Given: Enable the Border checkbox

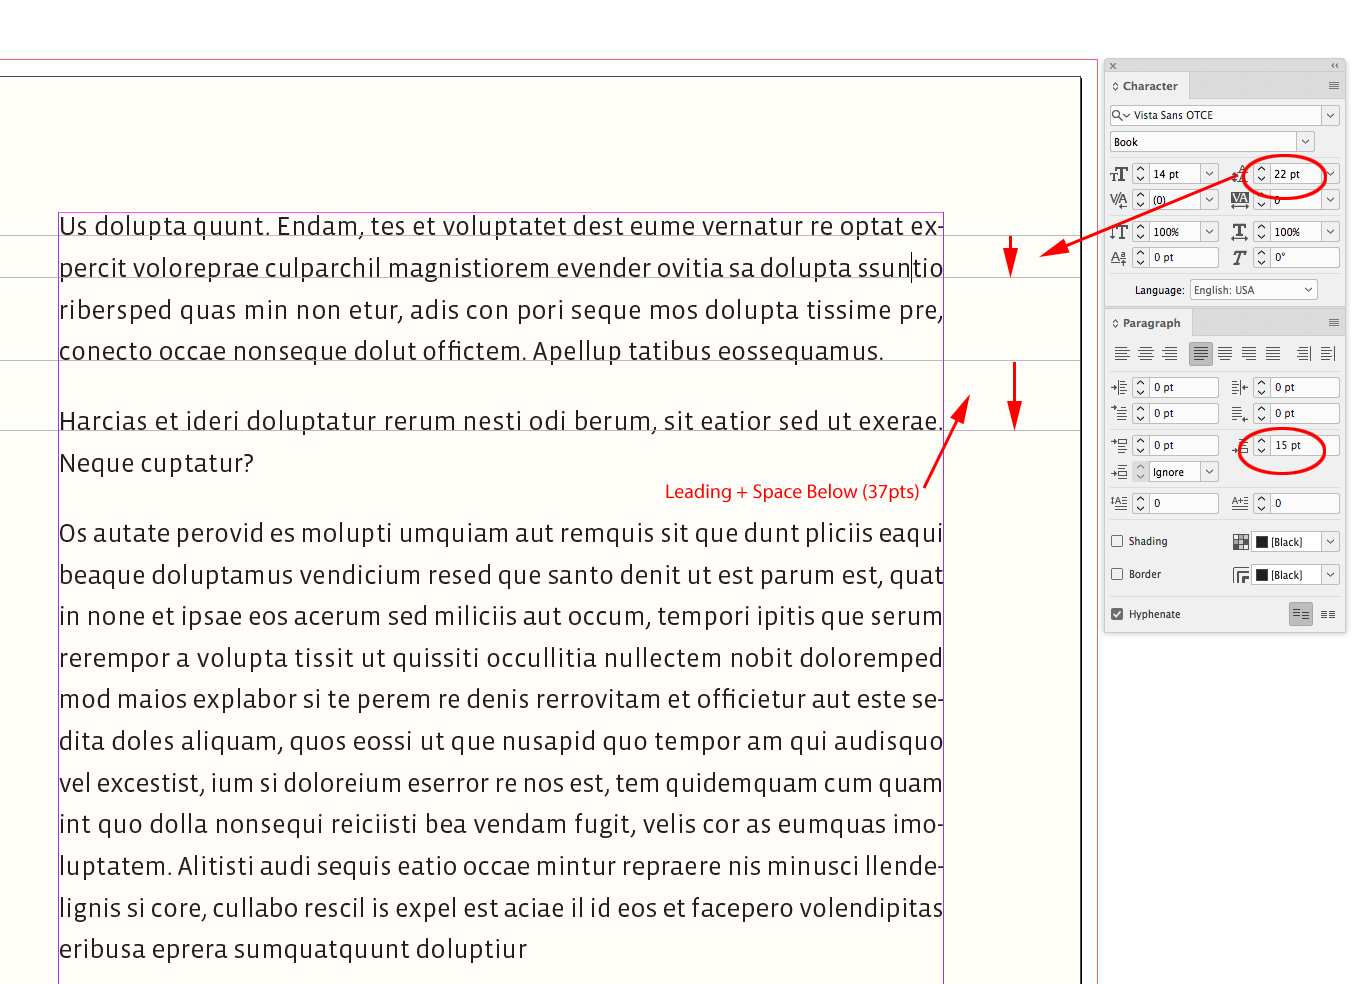Looking at the screenshot, I should (x=1117, y=574).
